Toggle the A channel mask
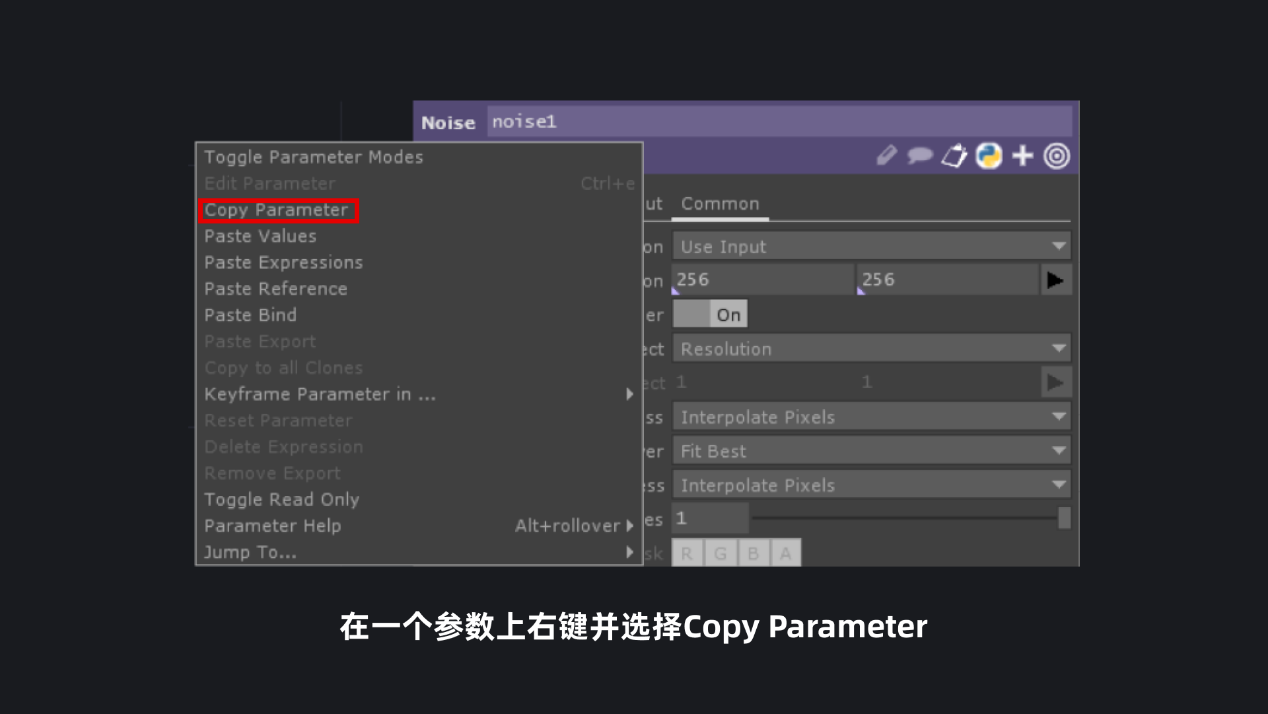The height and width of the screenshot is (714, 1268). [786, 552]
